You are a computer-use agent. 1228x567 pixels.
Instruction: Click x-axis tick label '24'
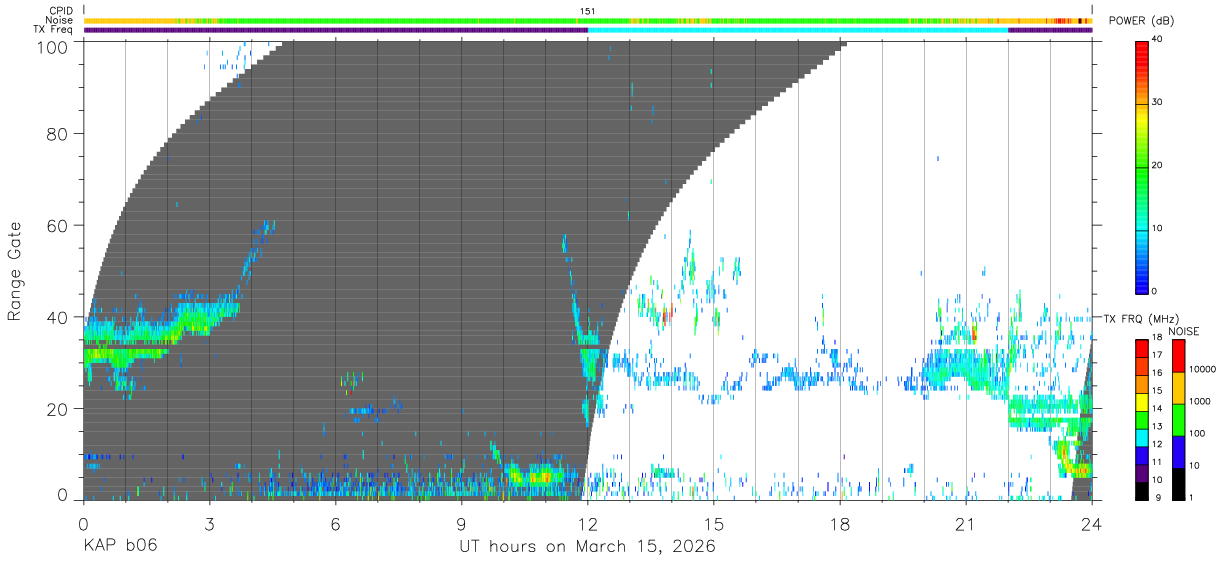click(1092, 523)
